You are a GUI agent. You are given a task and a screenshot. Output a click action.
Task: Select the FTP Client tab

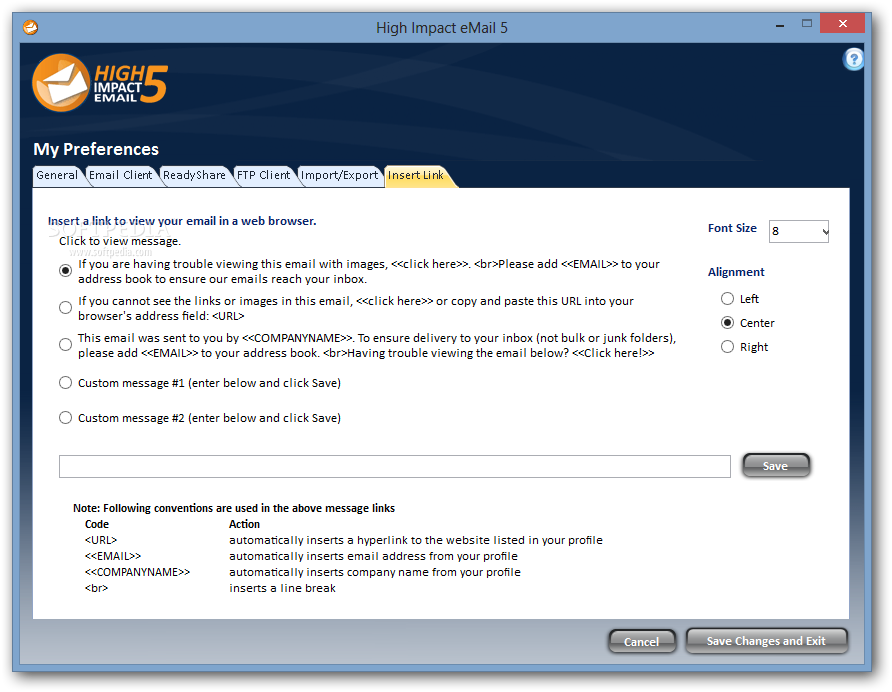(x=263, y=175)
